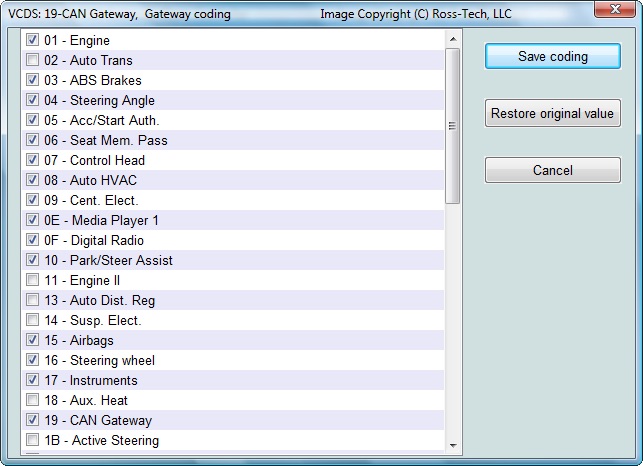Screen dimensions: 643x466
Task: Cancel the gateway coding dialog
Action: [553, 170]
